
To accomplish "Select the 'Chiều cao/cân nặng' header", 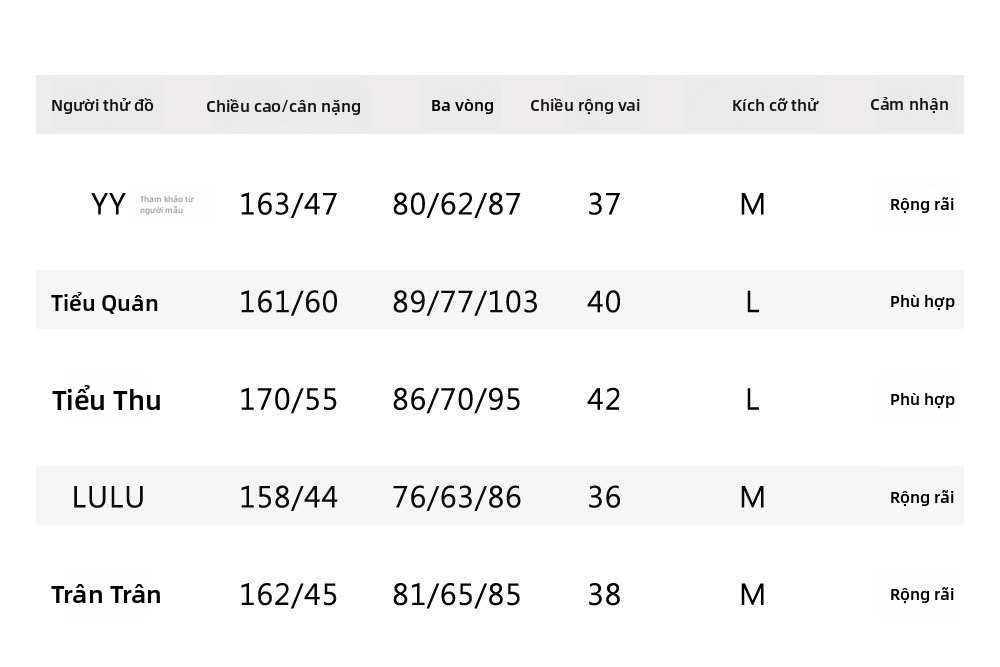I will pyautogui.click(x=283, y=106).
